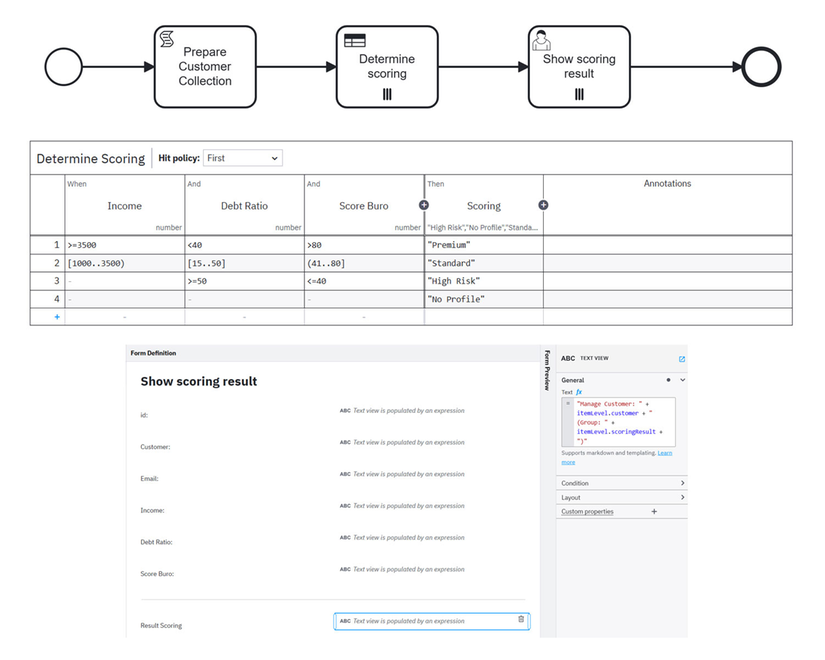Select the Determine scoring task label
825x660 pixels.
(x=387, y=66)
